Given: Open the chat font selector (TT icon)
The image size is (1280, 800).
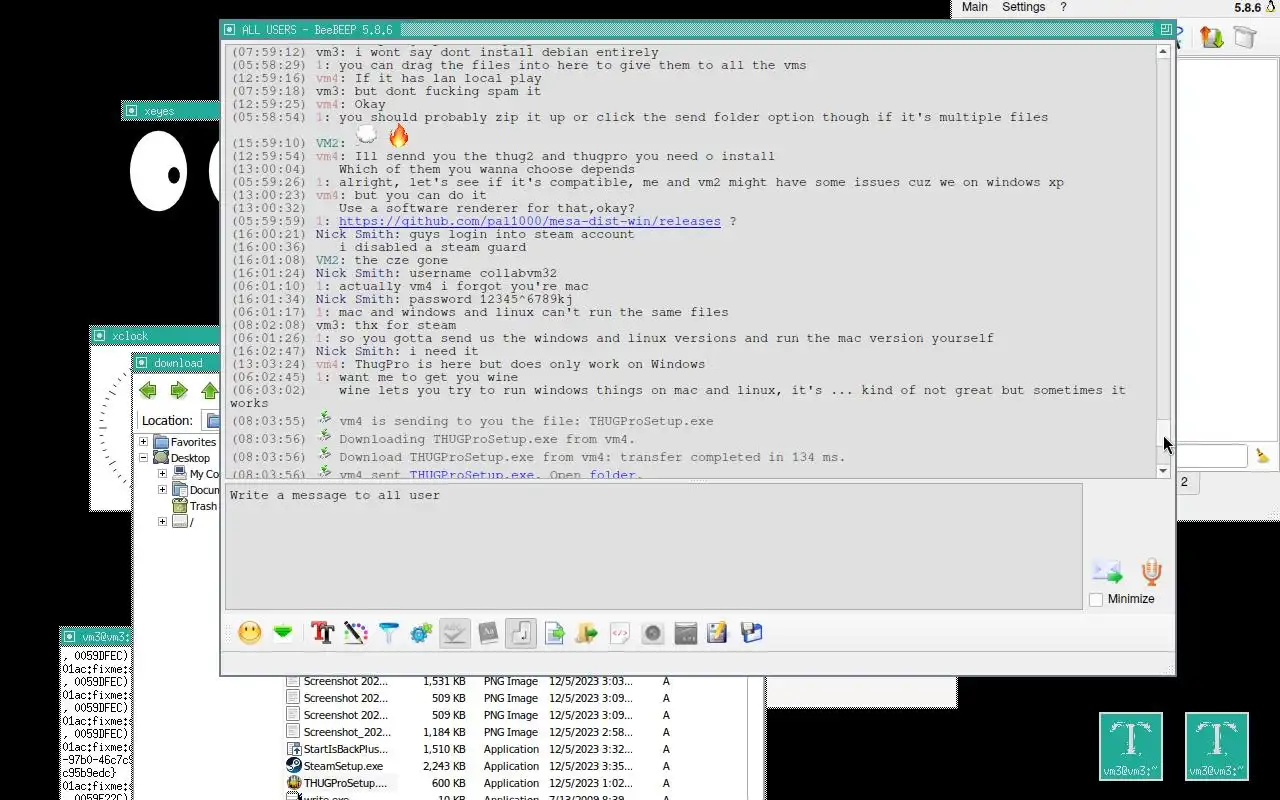Looking at the screenshot, I should (322, 632).
